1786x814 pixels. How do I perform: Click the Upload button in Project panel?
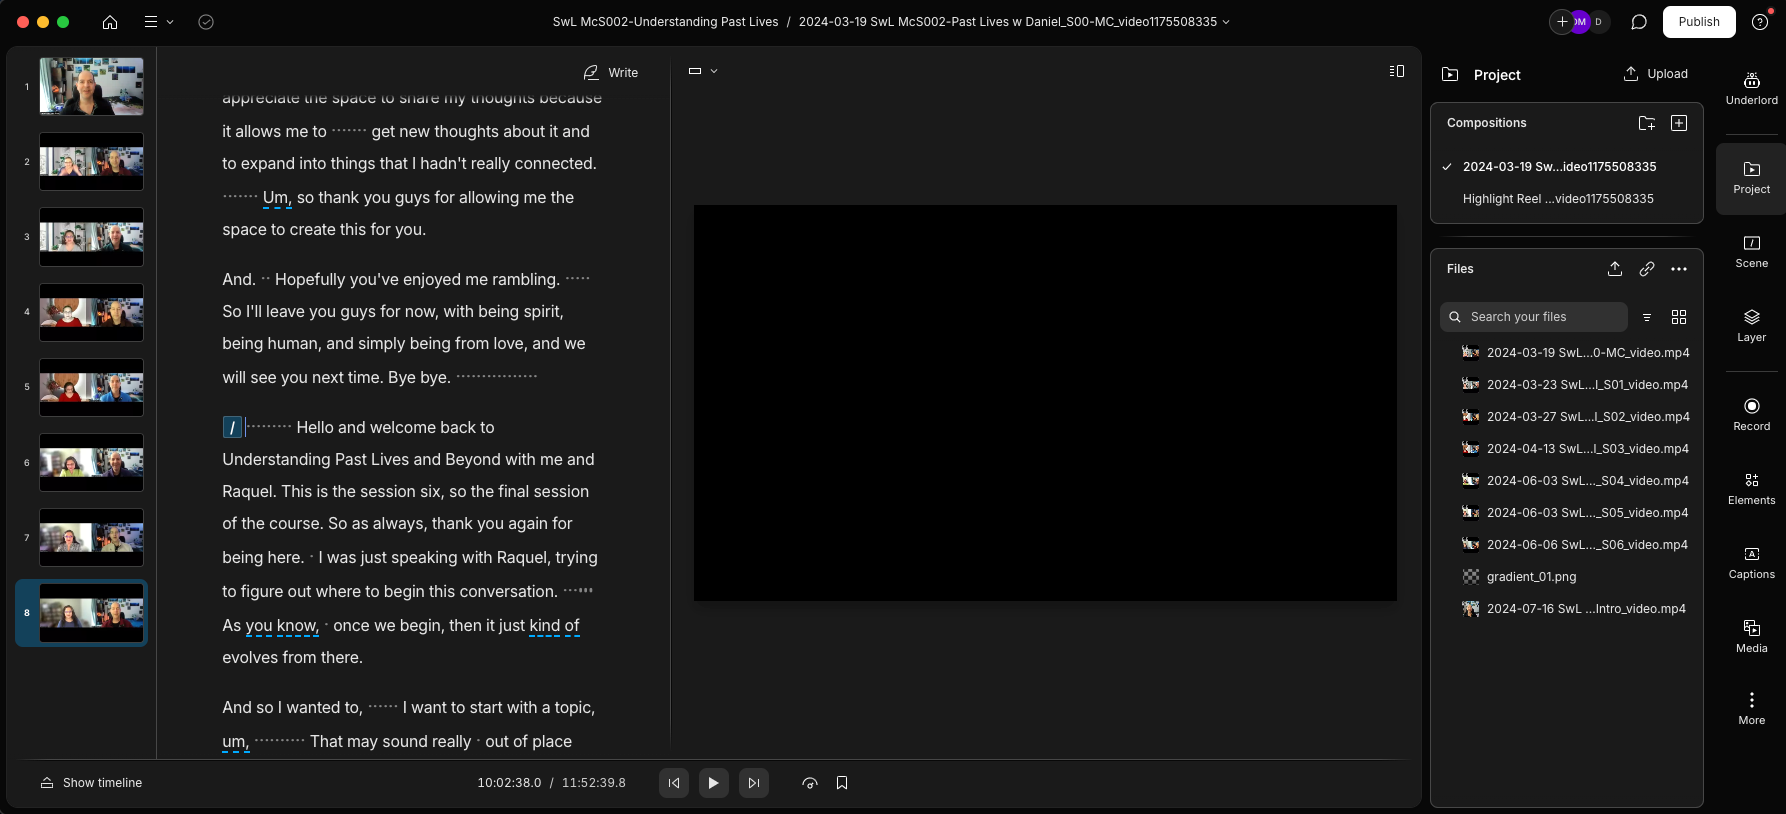click(x=1655, y=74)
